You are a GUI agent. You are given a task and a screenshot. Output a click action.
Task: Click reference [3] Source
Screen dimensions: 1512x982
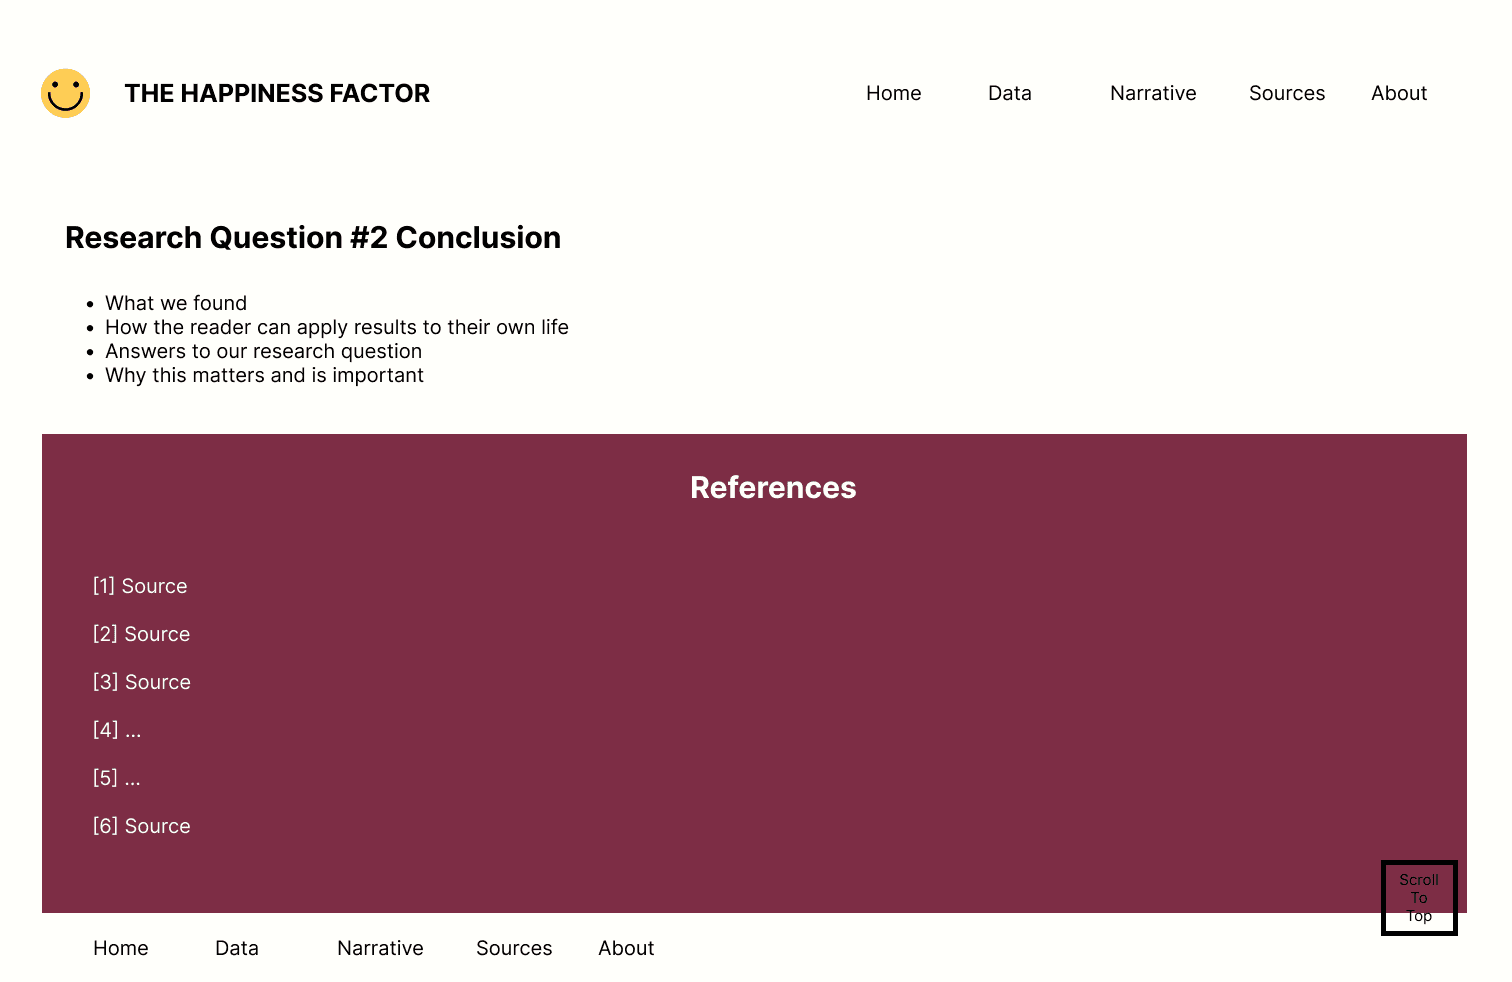(141, 682)
